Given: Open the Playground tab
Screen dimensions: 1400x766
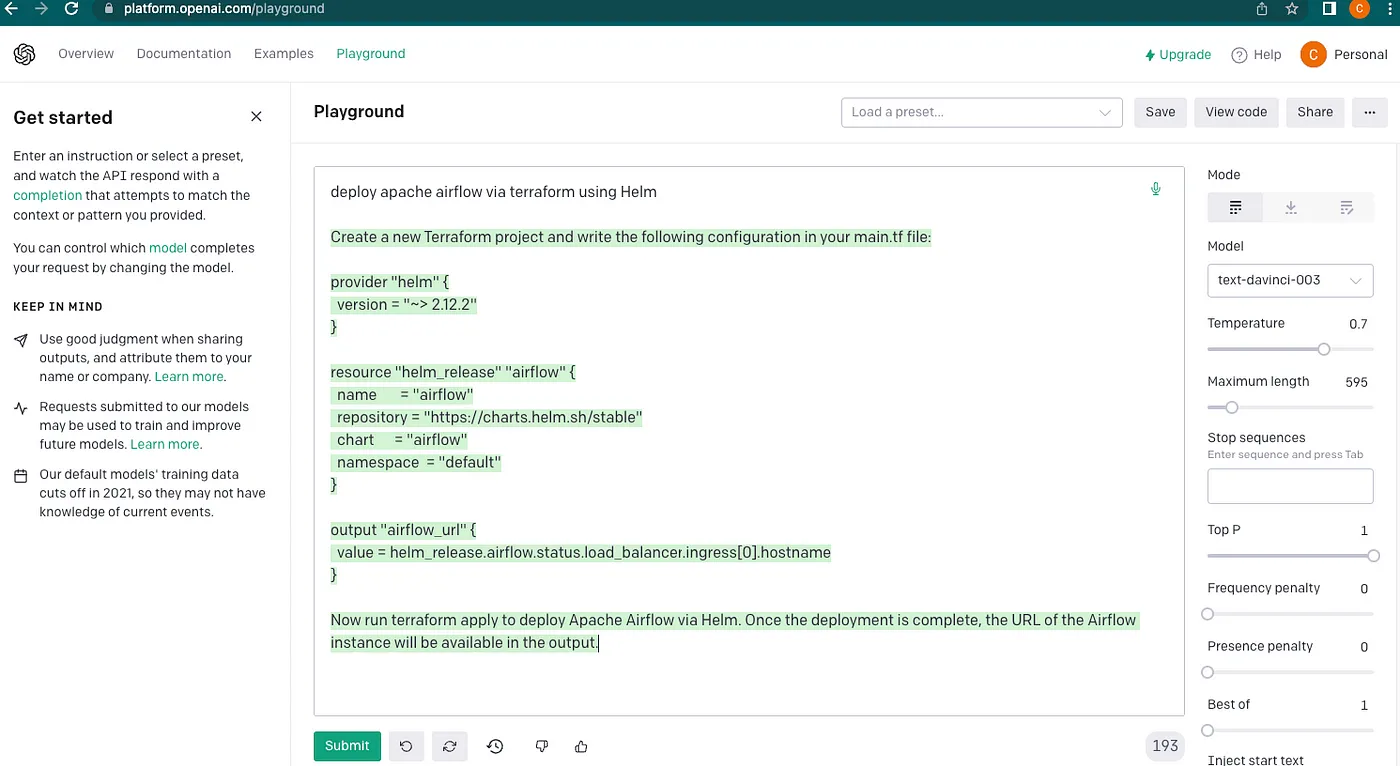Looking at the screenshot, I should tap(371, 54).
